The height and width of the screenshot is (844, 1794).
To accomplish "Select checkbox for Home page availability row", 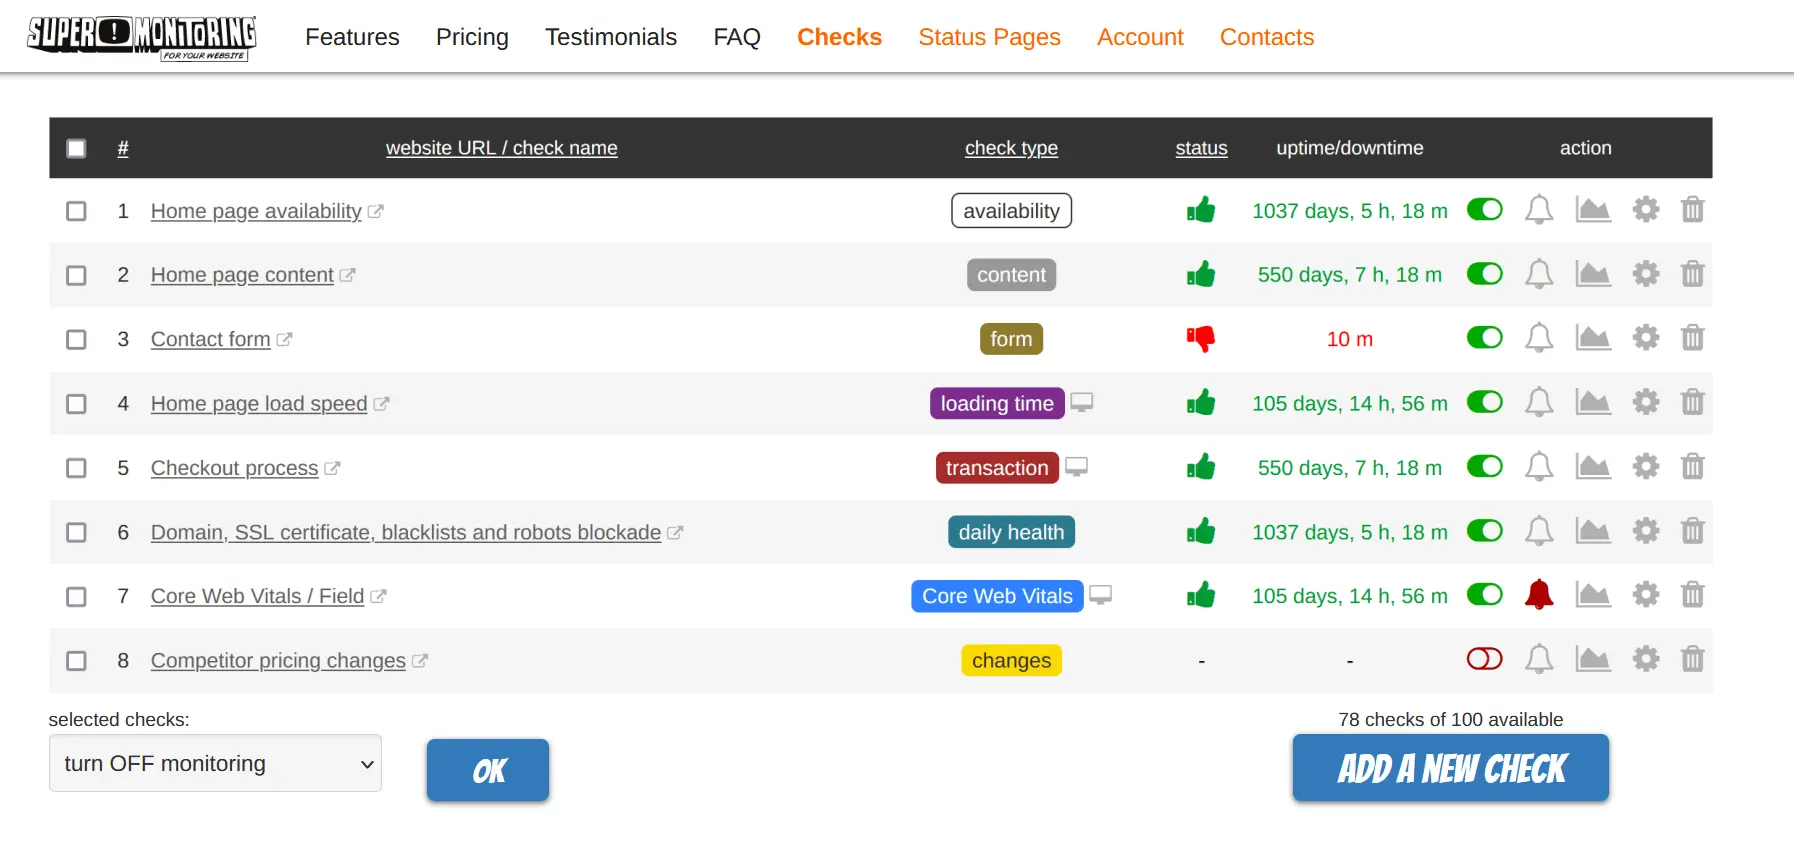I will point(76,211).
